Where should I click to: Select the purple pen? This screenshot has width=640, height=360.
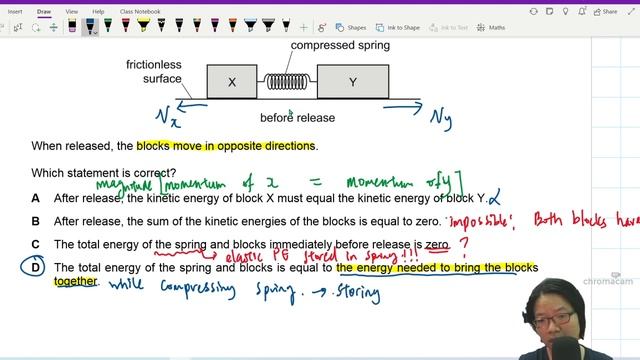click(215, 26)
